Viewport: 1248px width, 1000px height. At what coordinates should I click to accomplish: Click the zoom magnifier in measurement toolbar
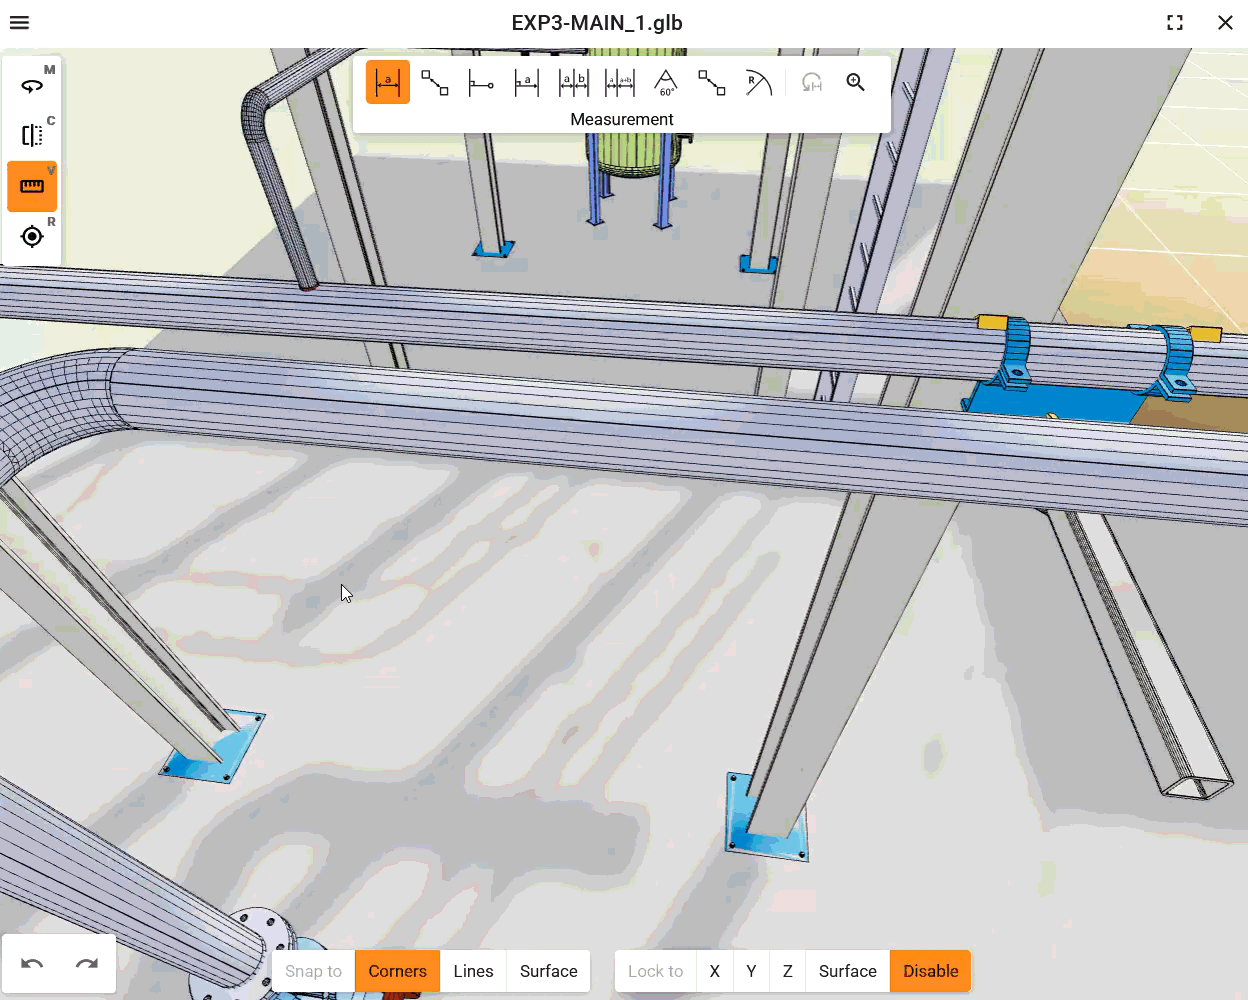856,82
